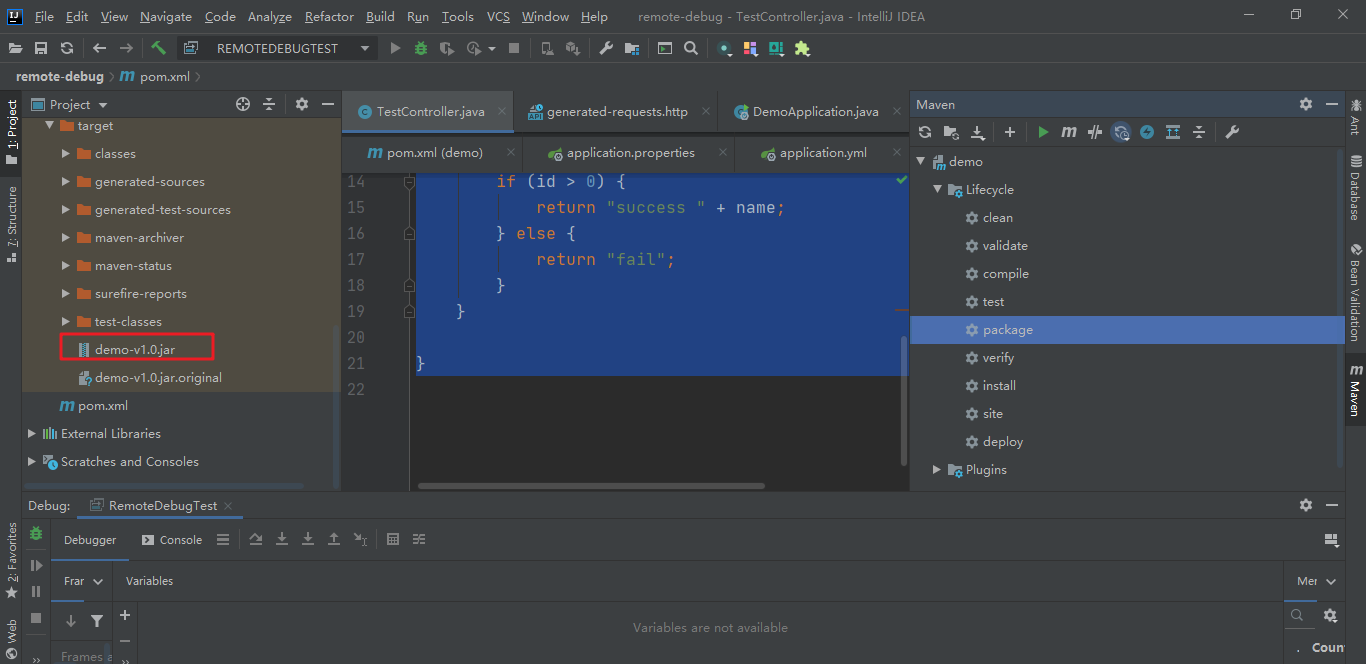Expand Scratches and Consoles node
The width and height of the screenshot is (1366, 664).
(32, 462)
